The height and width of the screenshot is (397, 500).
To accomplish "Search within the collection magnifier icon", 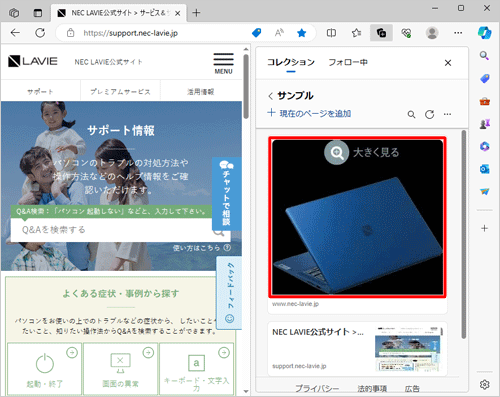I will click(x=412, y=115).
